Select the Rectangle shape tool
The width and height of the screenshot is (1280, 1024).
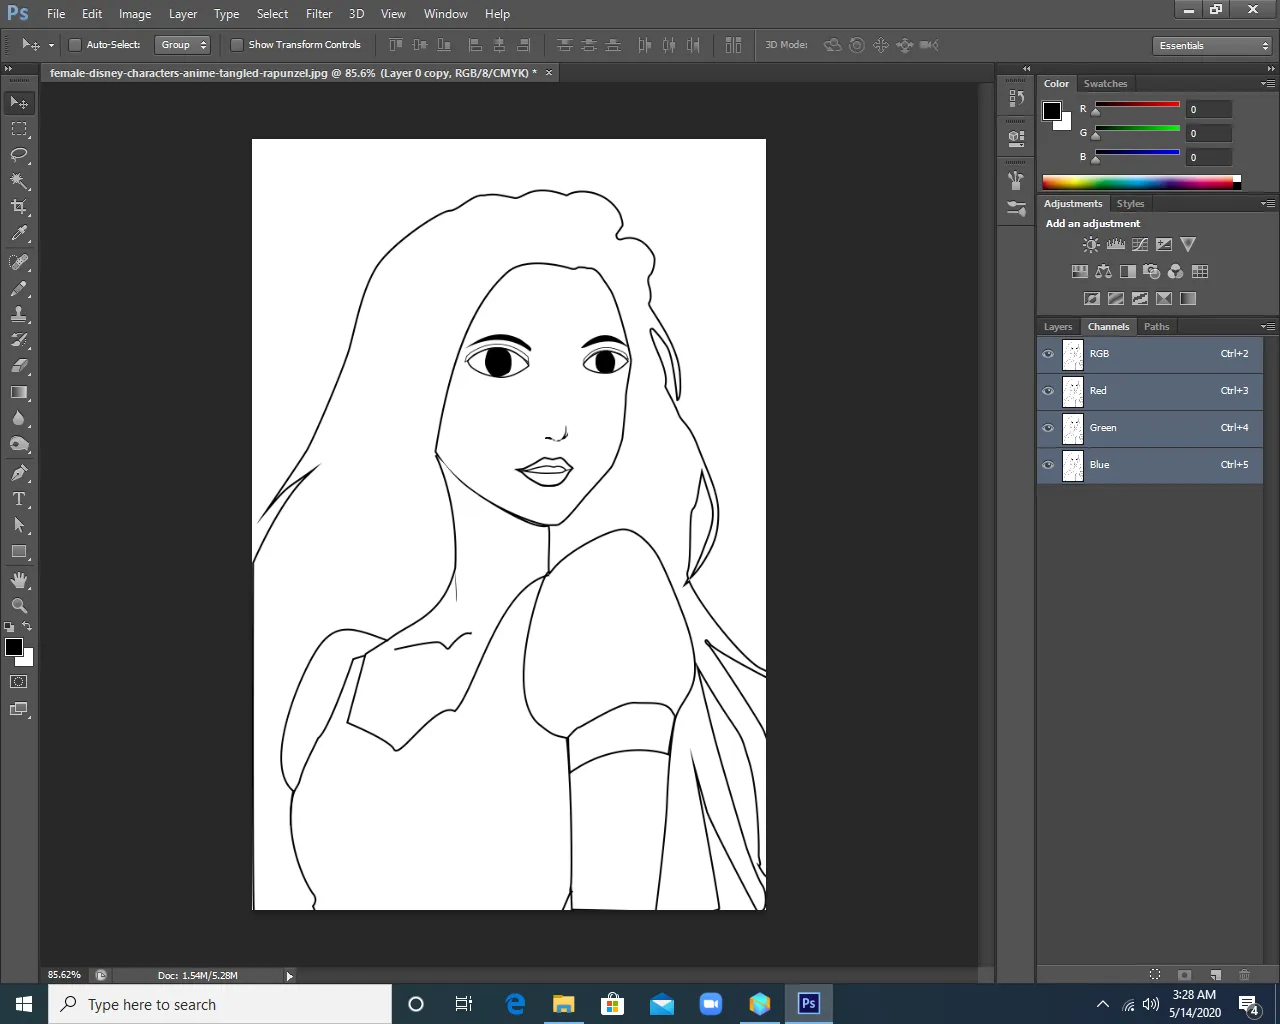19,551
